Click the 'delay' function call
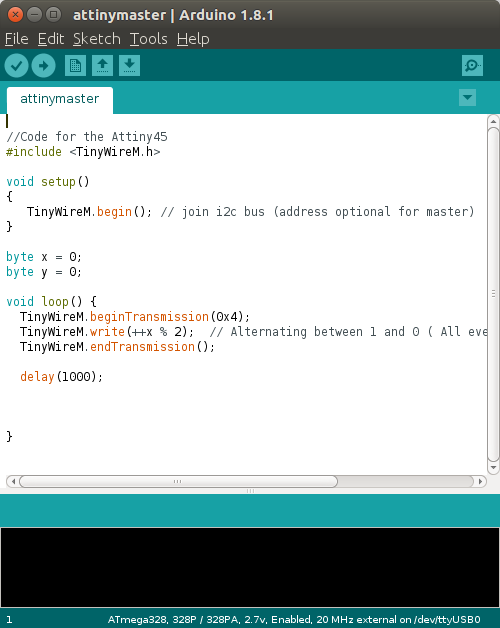This screenshot has height=628, width=500. pyautogui.click(x=37, y=377)
